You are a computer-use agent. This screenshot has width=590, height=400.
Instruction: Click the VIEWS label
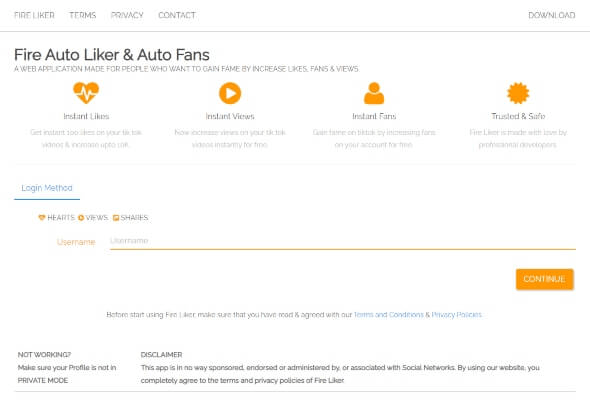[97, 217]
